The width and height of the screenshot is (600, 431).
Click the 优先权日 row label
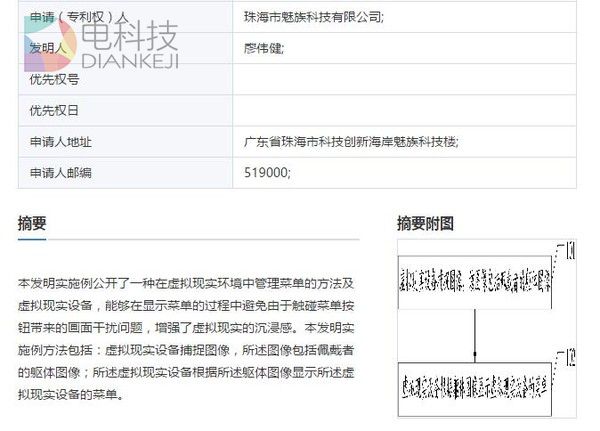(54, 111)
